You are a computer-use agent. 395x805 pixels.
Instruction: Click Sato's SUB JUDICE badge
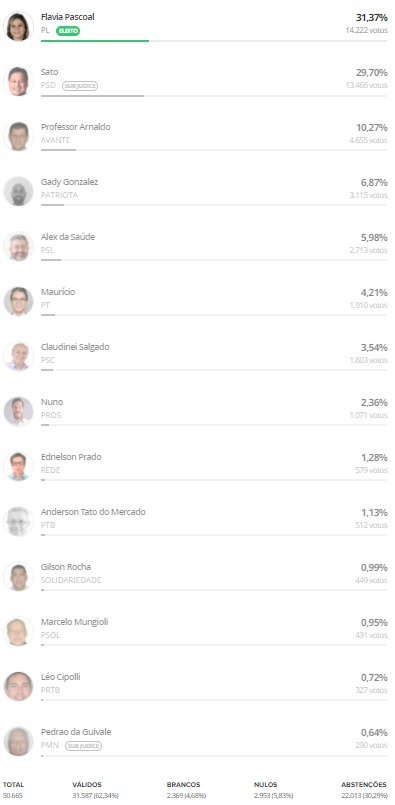tap(80, 86)
